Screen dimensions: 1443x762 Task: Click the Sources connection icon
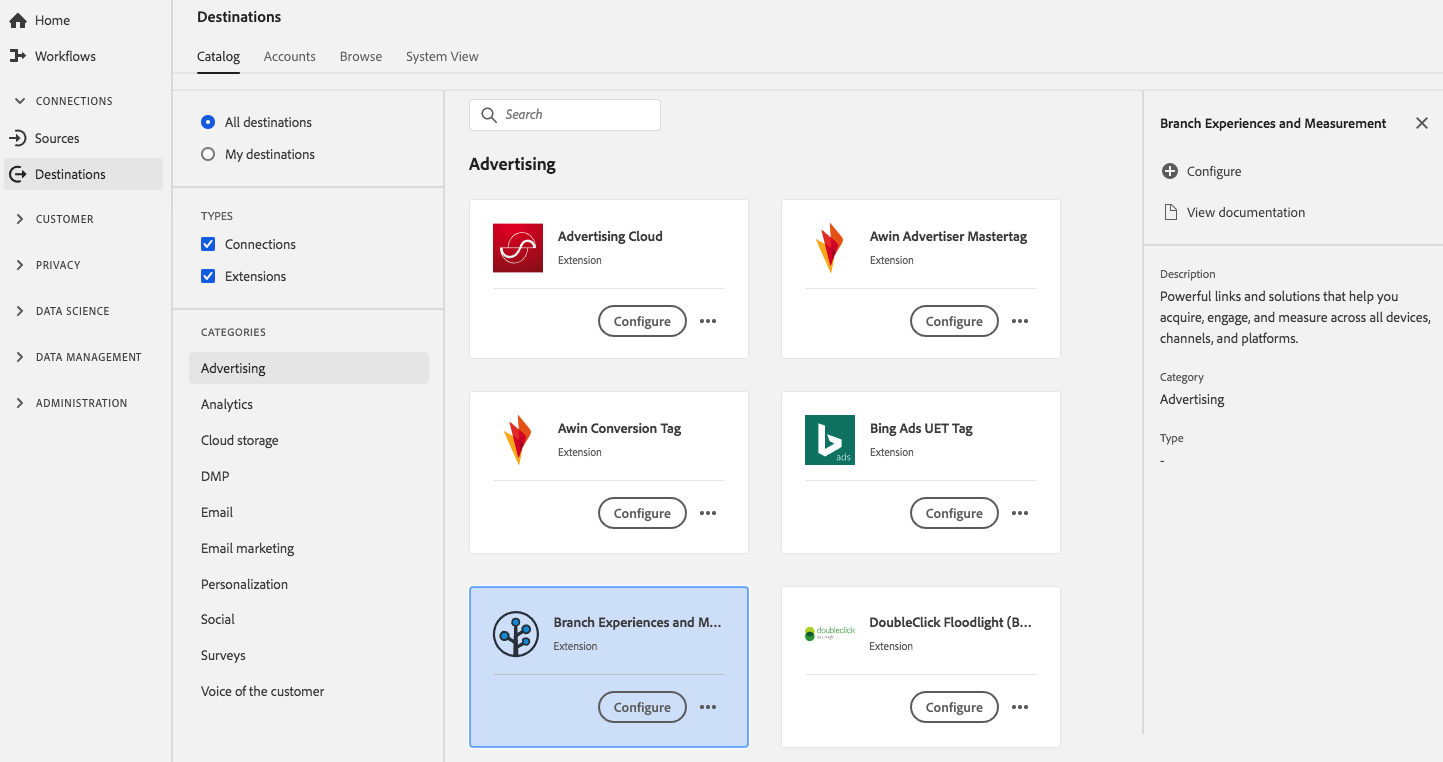click(x=18, y=138)
